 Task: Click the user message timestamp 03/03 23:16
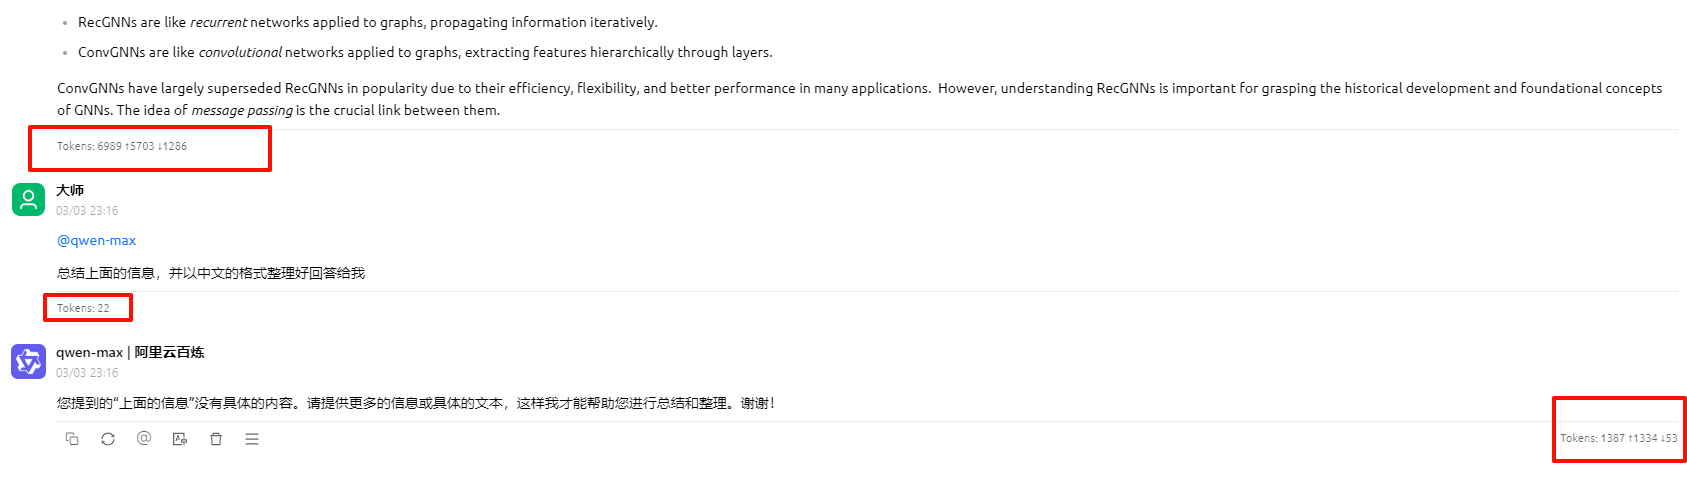tap(87, 211)
